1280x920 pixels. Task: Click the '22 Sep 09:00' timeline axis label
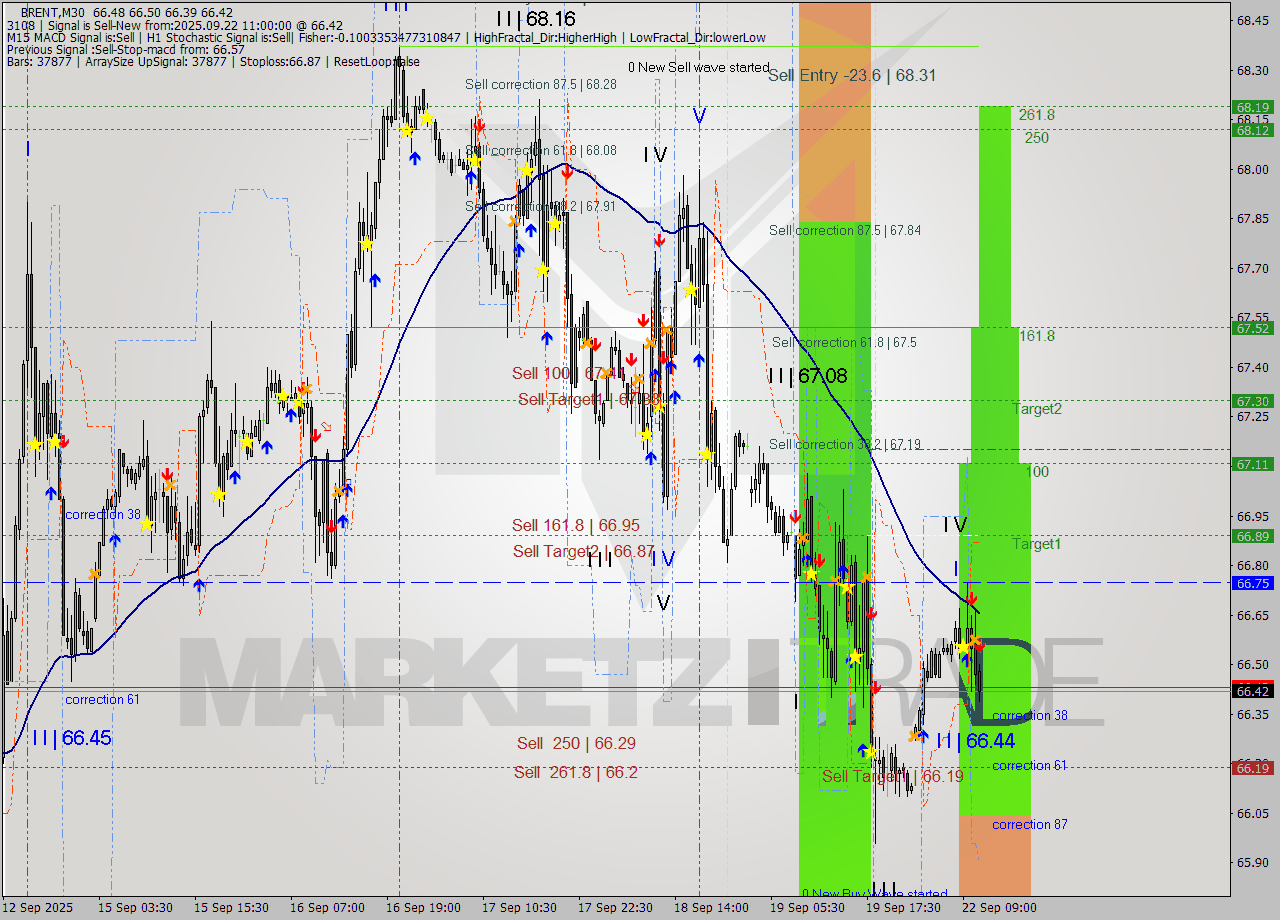997,908
